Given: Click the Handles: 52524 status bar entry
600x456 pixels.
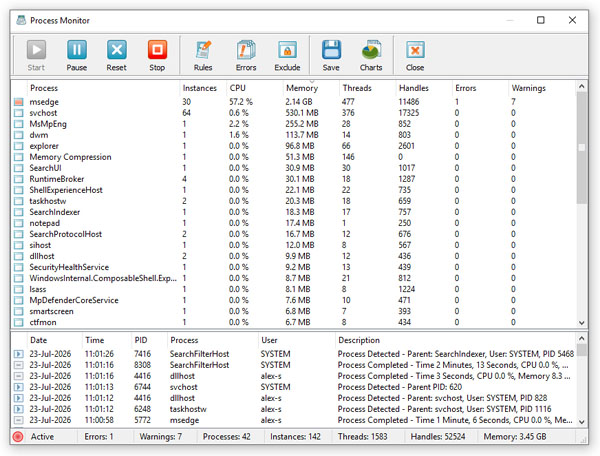Looking at the screenshot, I should coord(438,437).
